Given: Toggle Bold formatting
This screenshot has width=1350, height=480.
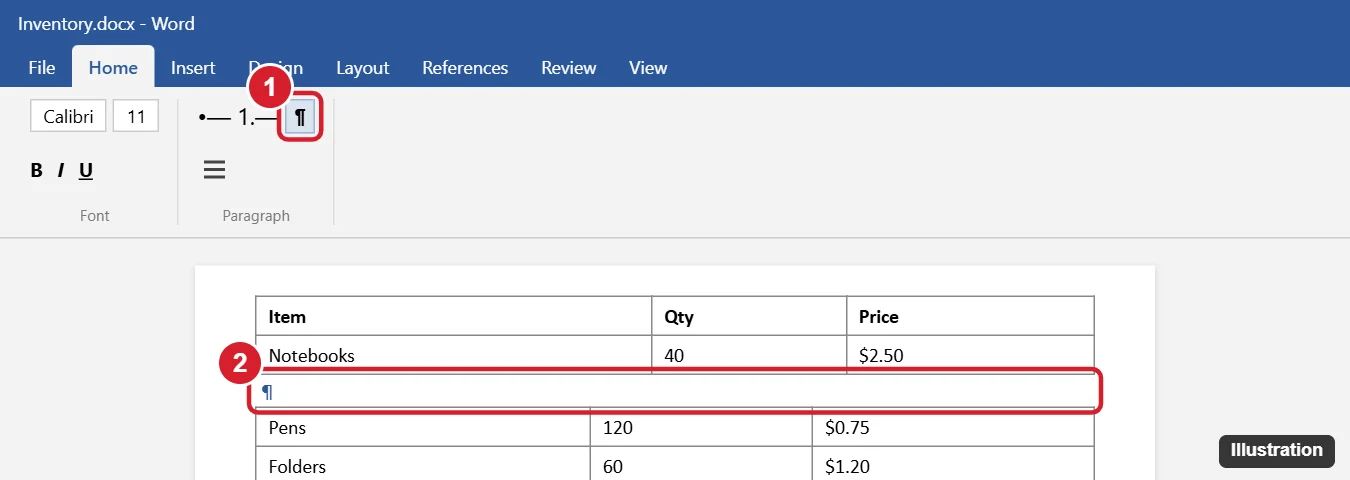Looking at the screenshot, I should (x=37, y=170).
